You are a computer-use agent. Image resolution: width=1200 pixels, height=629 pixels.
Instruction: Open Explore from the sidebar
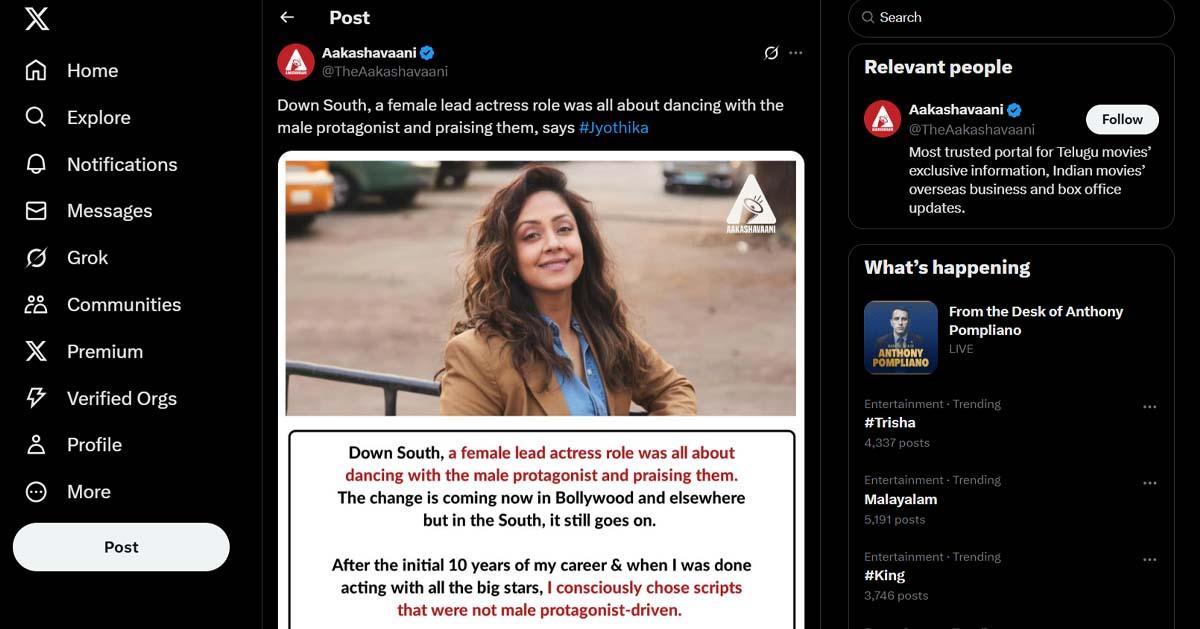[77, 117]
